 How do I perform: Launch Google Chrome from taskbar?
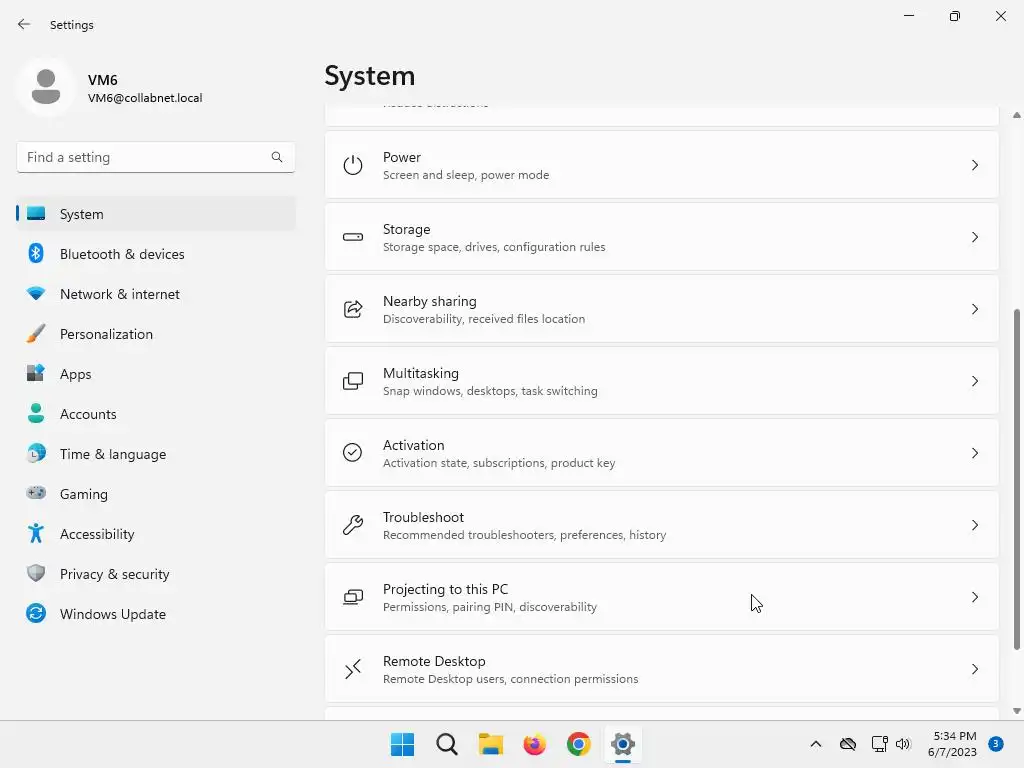(579, 744)
